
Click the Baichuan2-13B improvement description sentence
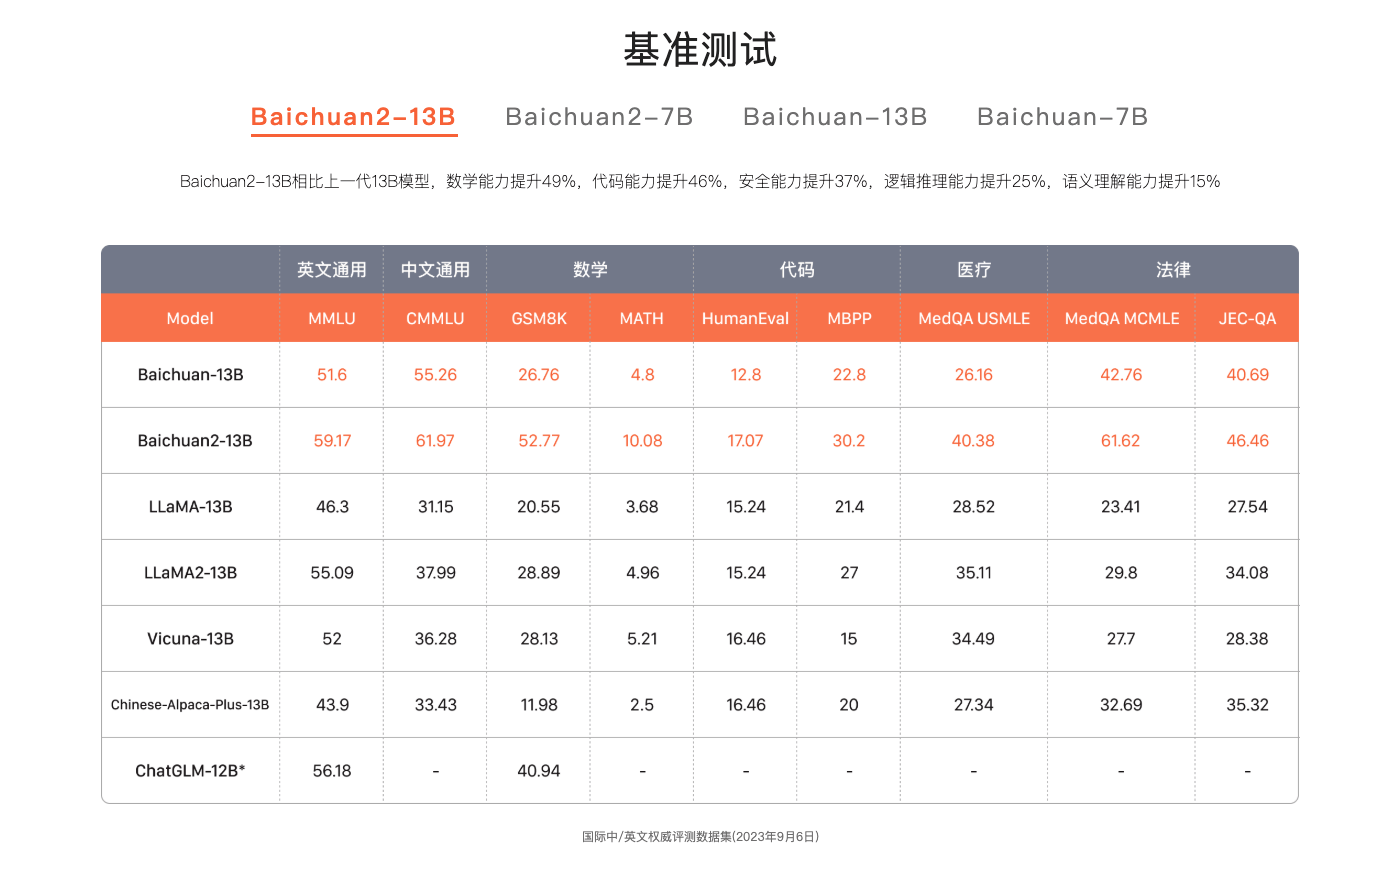700,181
